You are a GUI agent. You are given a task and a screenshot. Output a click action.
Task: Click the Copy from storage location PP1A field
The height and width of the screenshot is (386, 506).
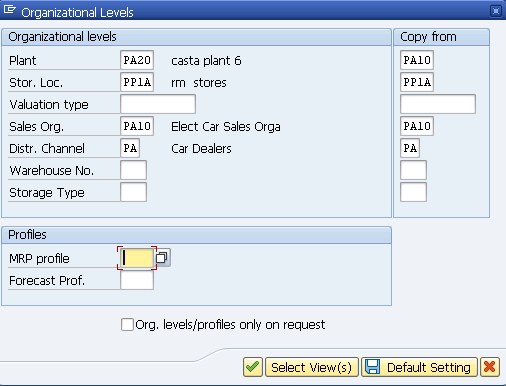click(x=417, y=82)
